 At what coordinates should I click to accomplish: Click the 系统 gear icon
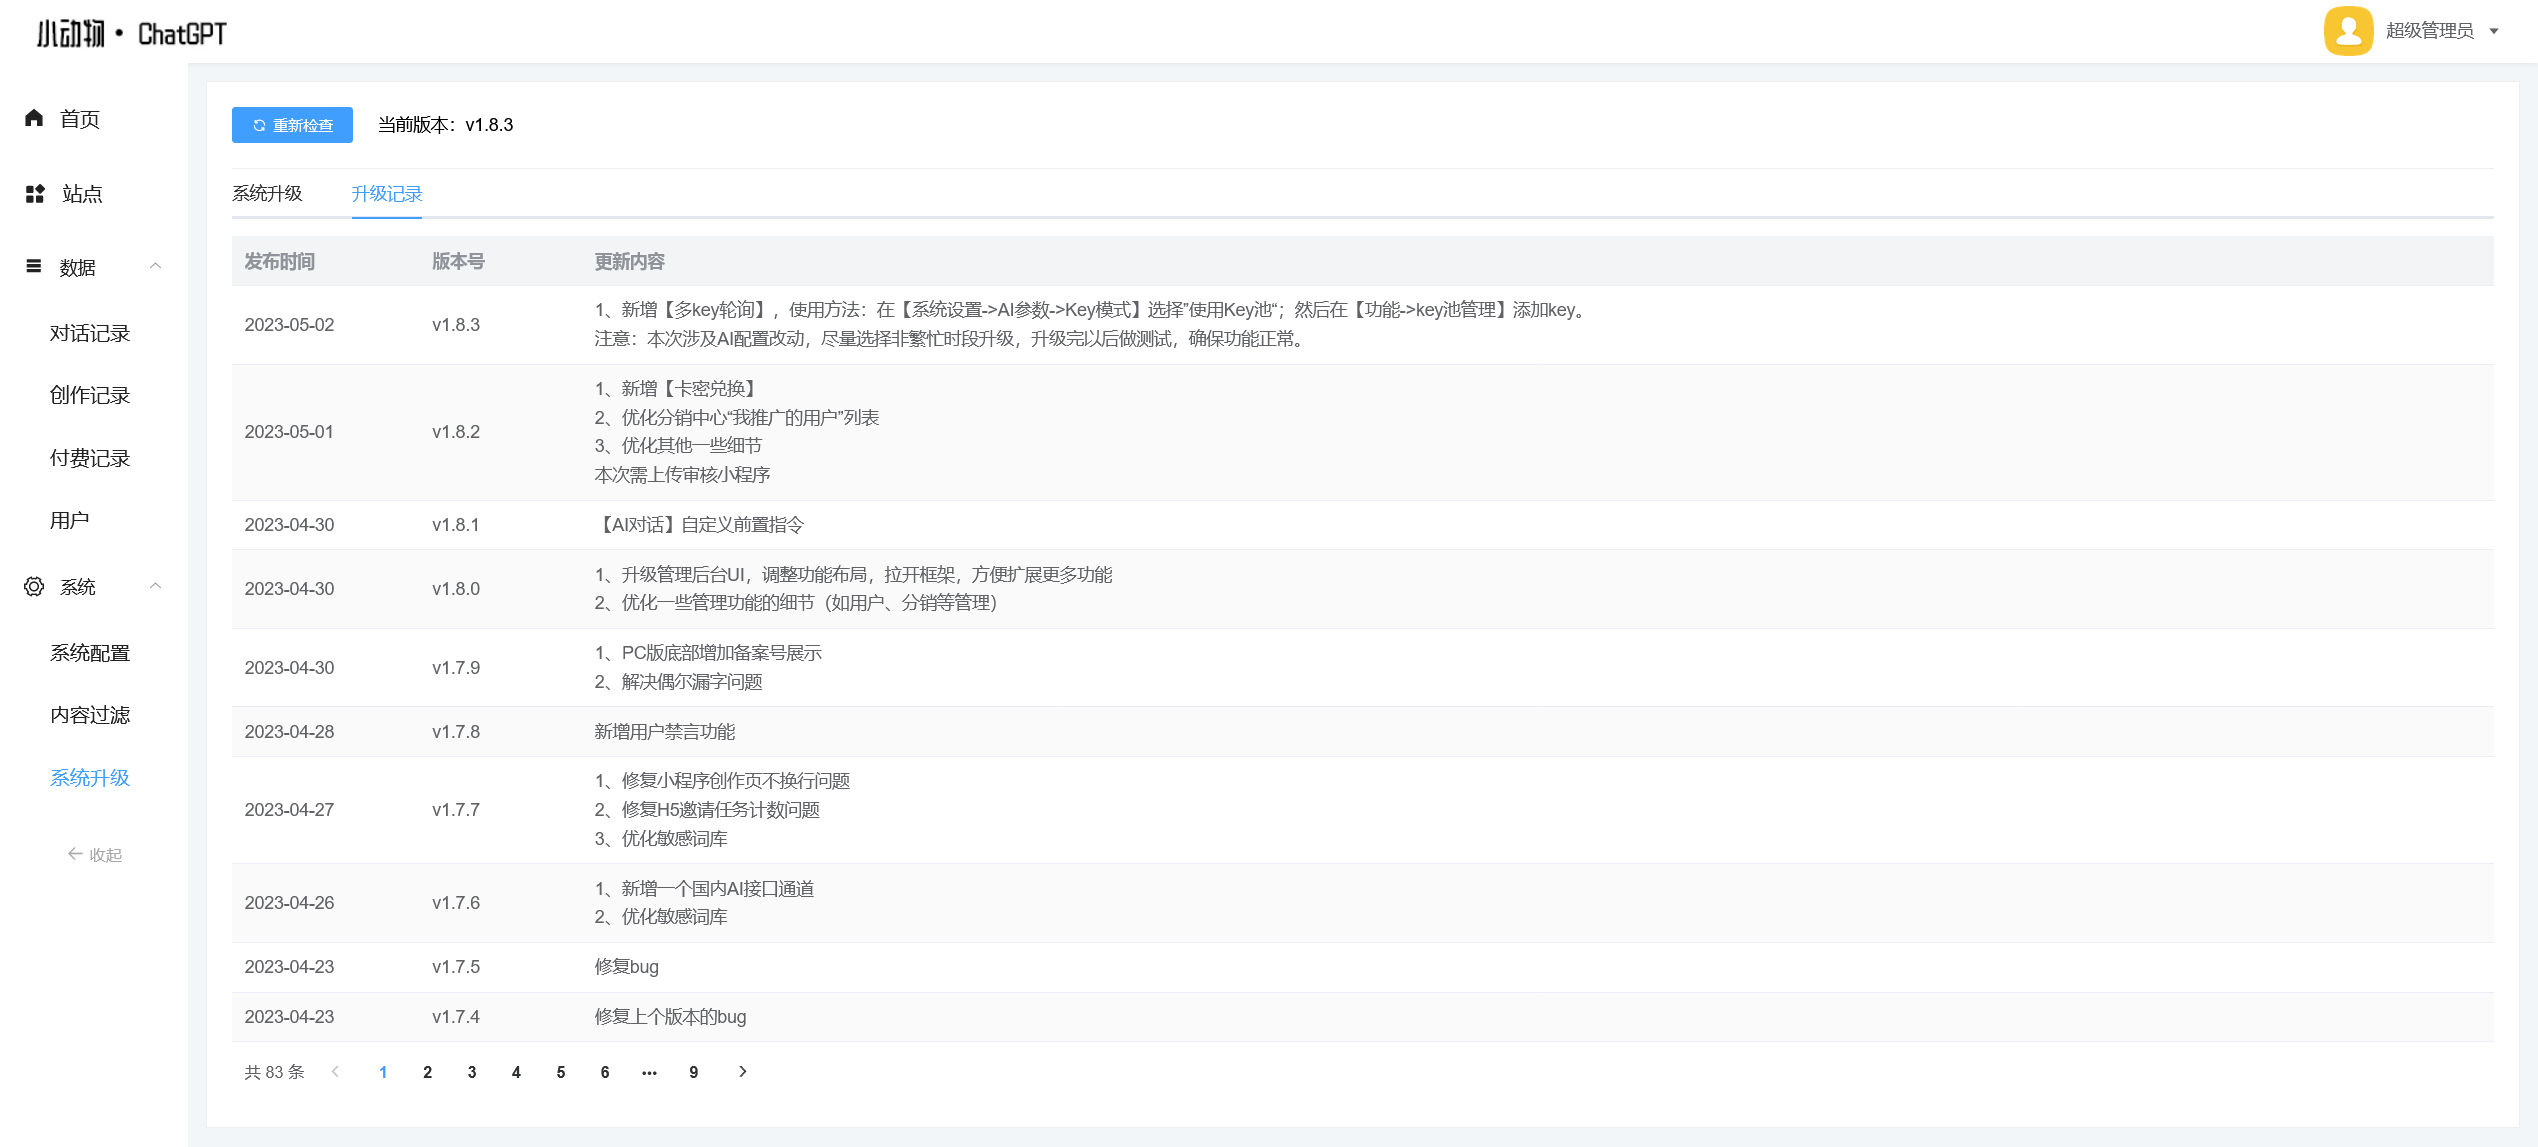(x=34, y=587)
